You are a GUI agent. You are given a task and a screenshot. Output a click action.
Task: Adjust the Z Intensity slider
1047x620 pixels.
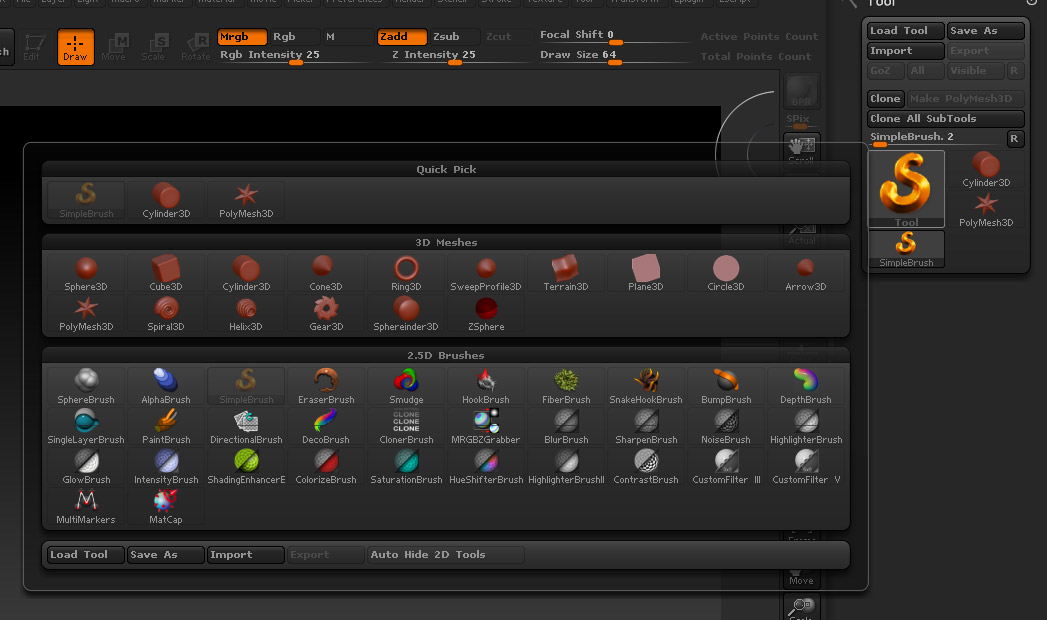pyautogui.click(x=454, y=55)
